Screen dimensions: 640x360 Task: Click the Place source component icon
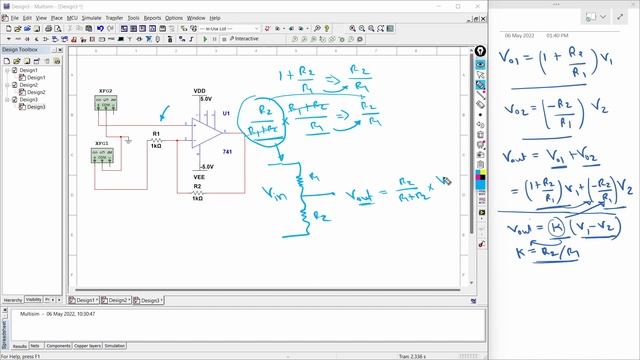pos(9,39)
